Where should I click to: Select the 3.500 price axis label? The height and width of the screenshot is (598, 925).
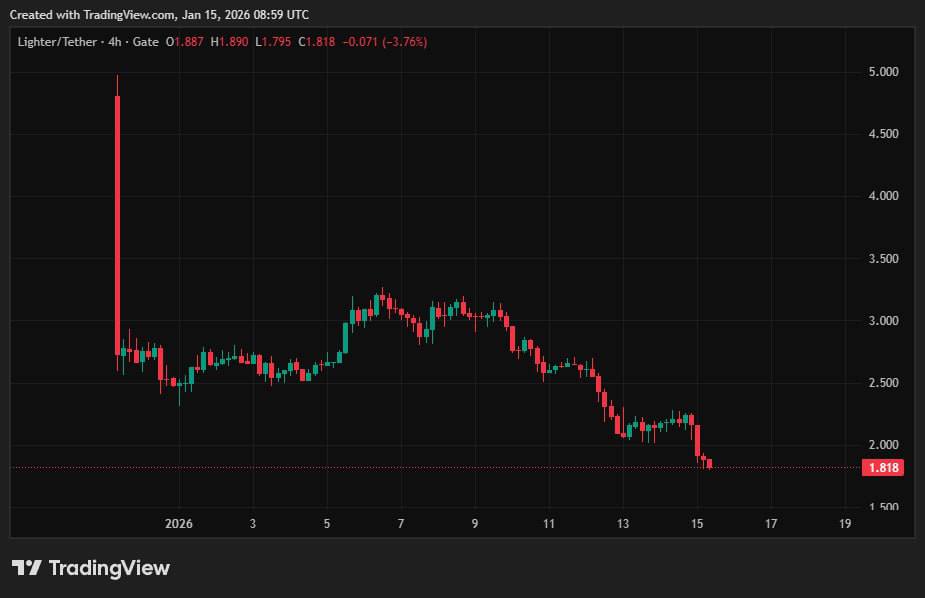pos(883,259)
